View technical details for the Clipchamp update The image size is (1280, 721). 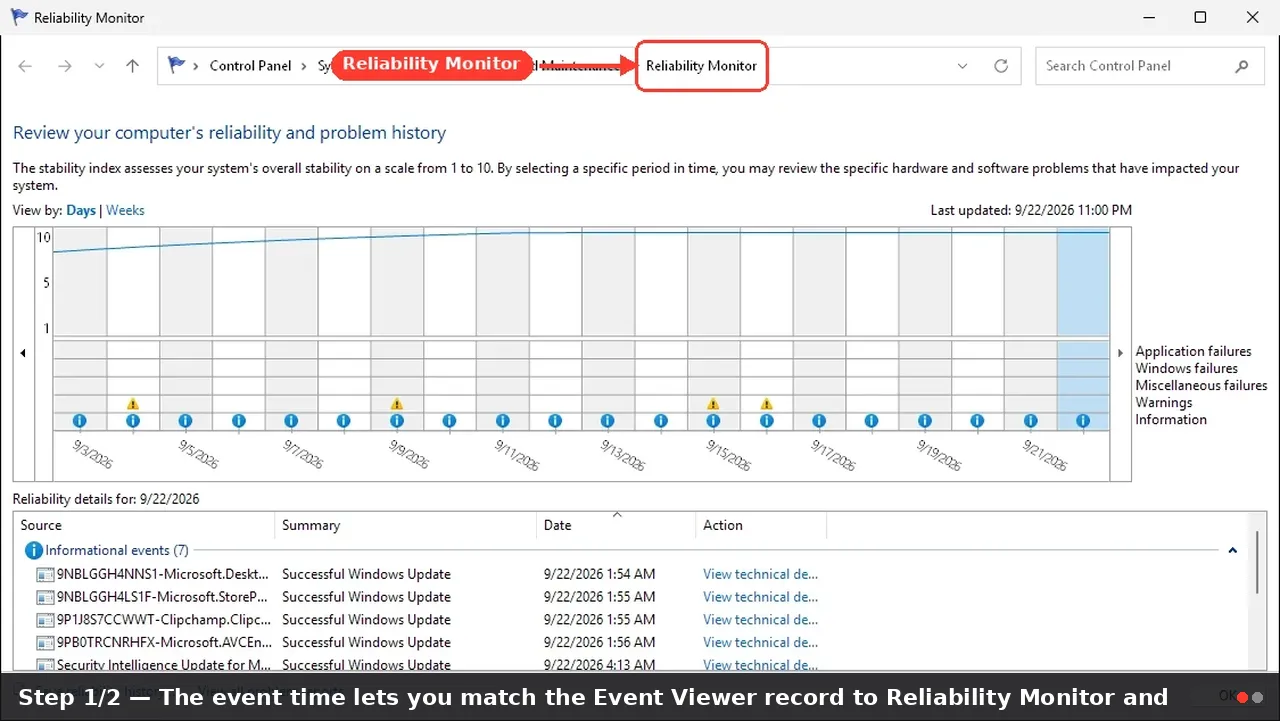tap(760, 620)
